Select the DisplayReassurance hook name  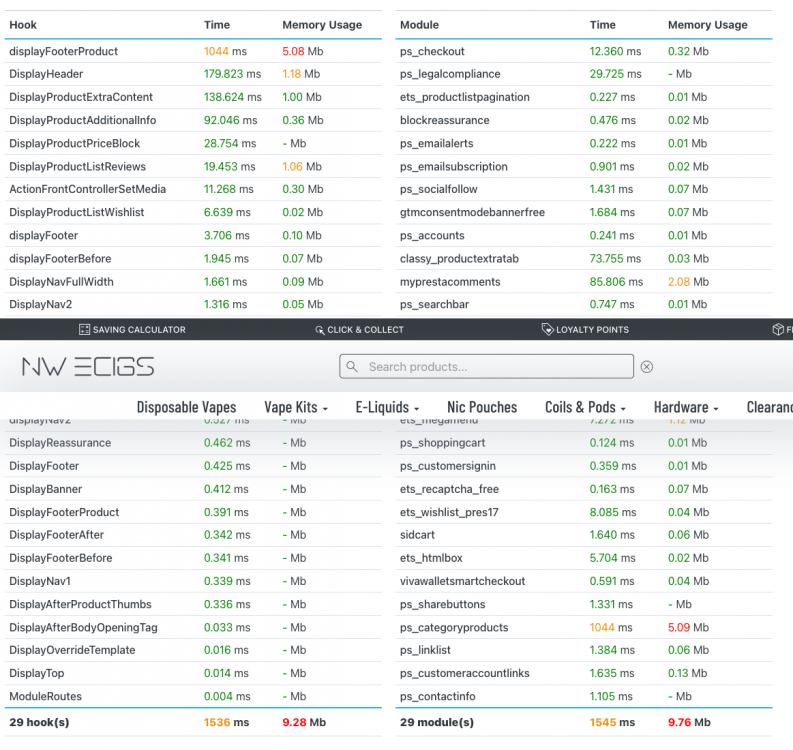(x=60, y=443)
